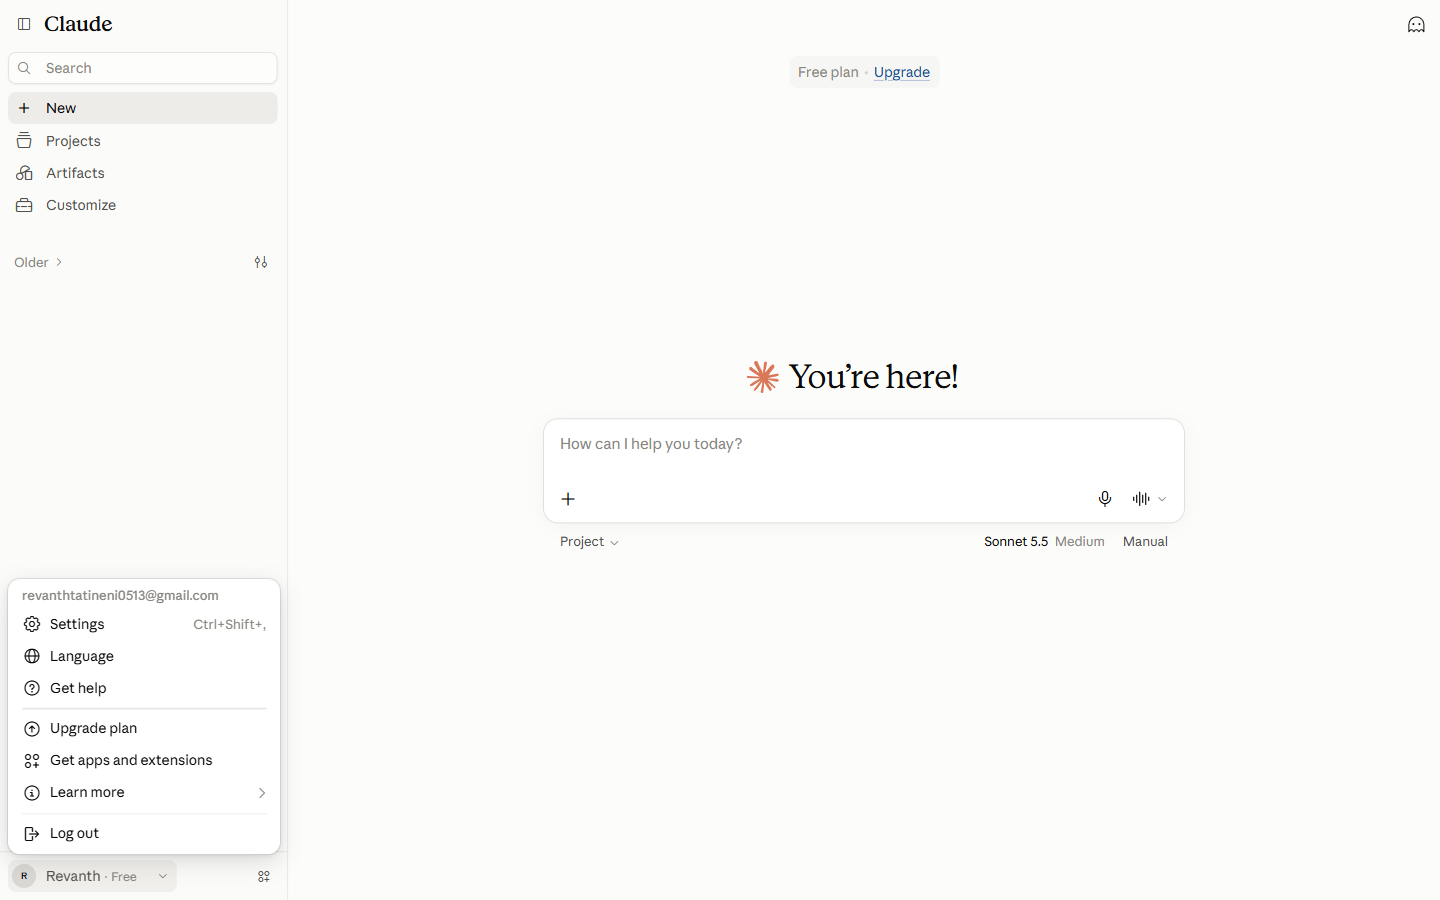Open Artifacts from the sidebar
The width and height of the screenshot is (1440, 900).
[x=143, y=173]
